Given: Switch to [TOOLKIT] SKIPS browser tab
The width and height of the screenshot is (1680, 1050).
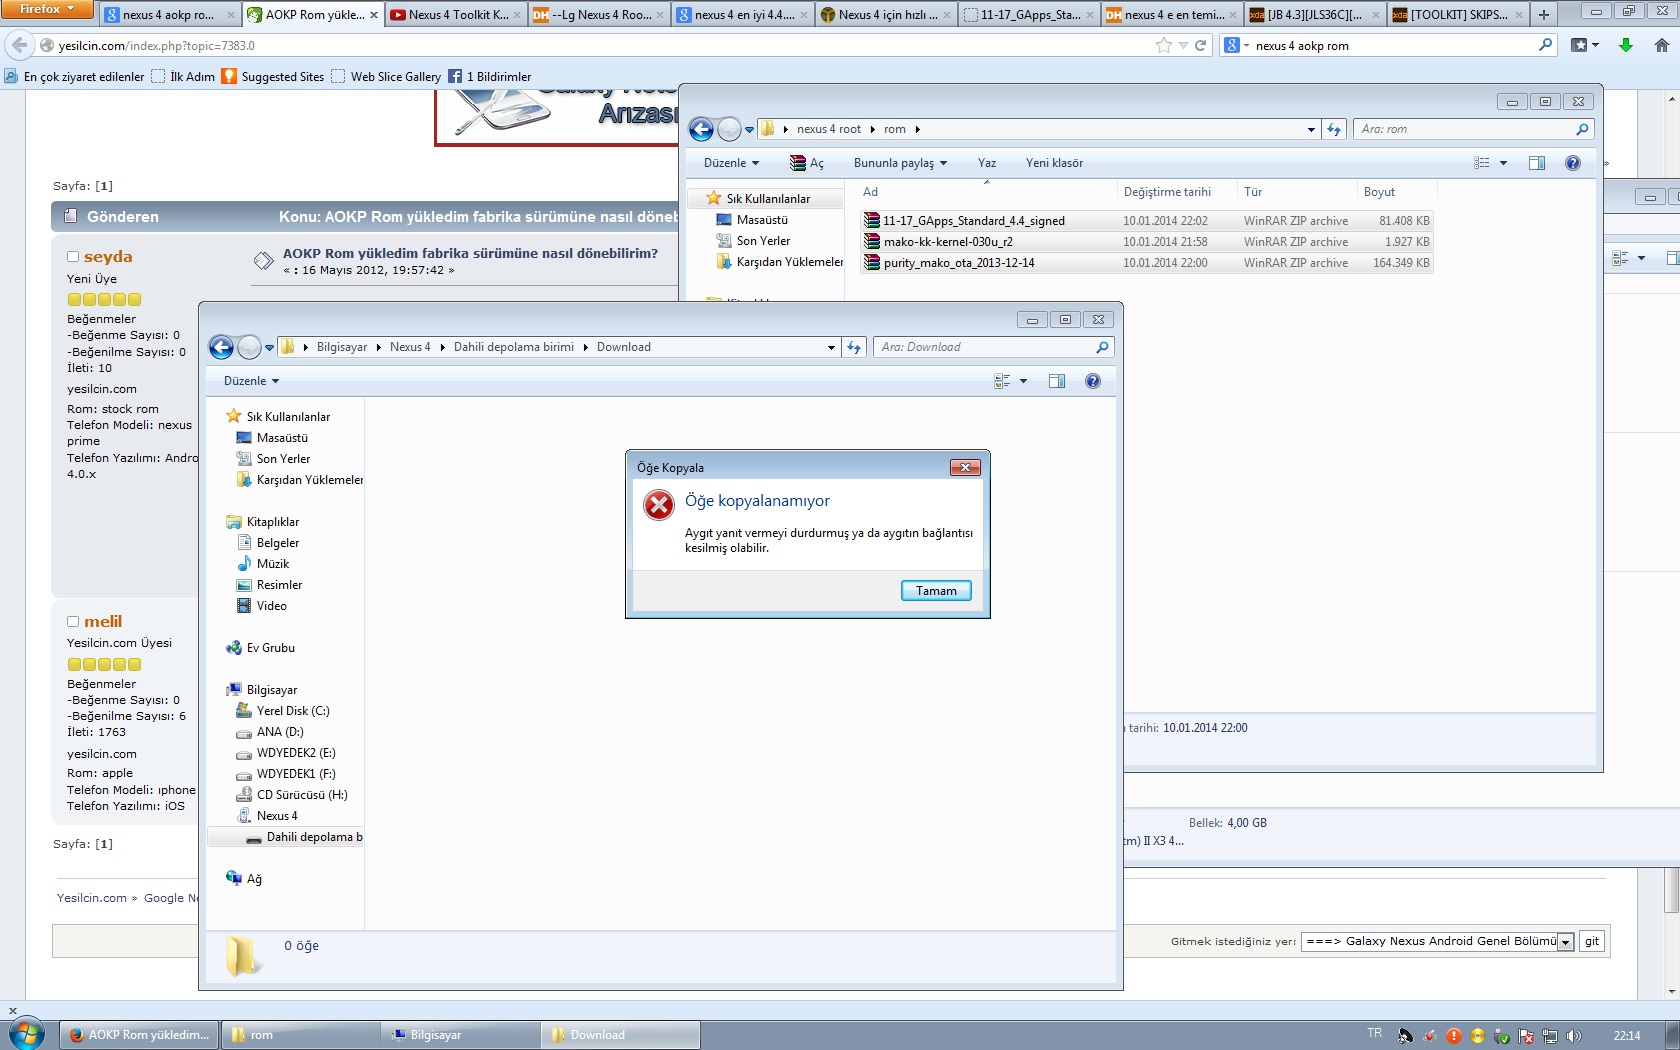Looking at the screenshot, I should [x=1459, y=14].
